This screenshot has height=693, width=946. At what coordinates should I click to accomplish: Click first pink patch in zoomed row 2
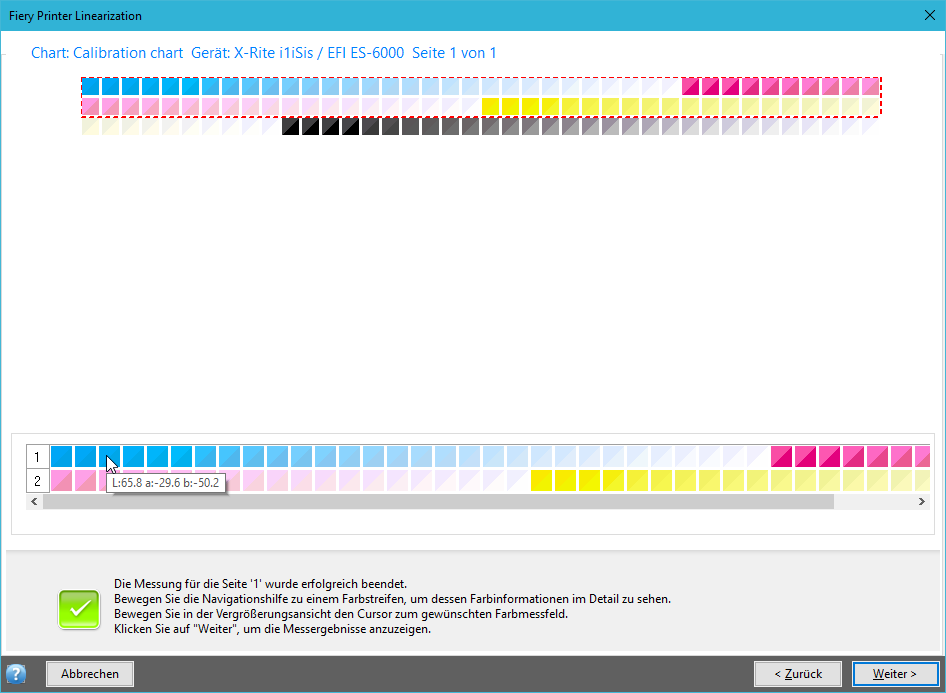pos(62,481)
